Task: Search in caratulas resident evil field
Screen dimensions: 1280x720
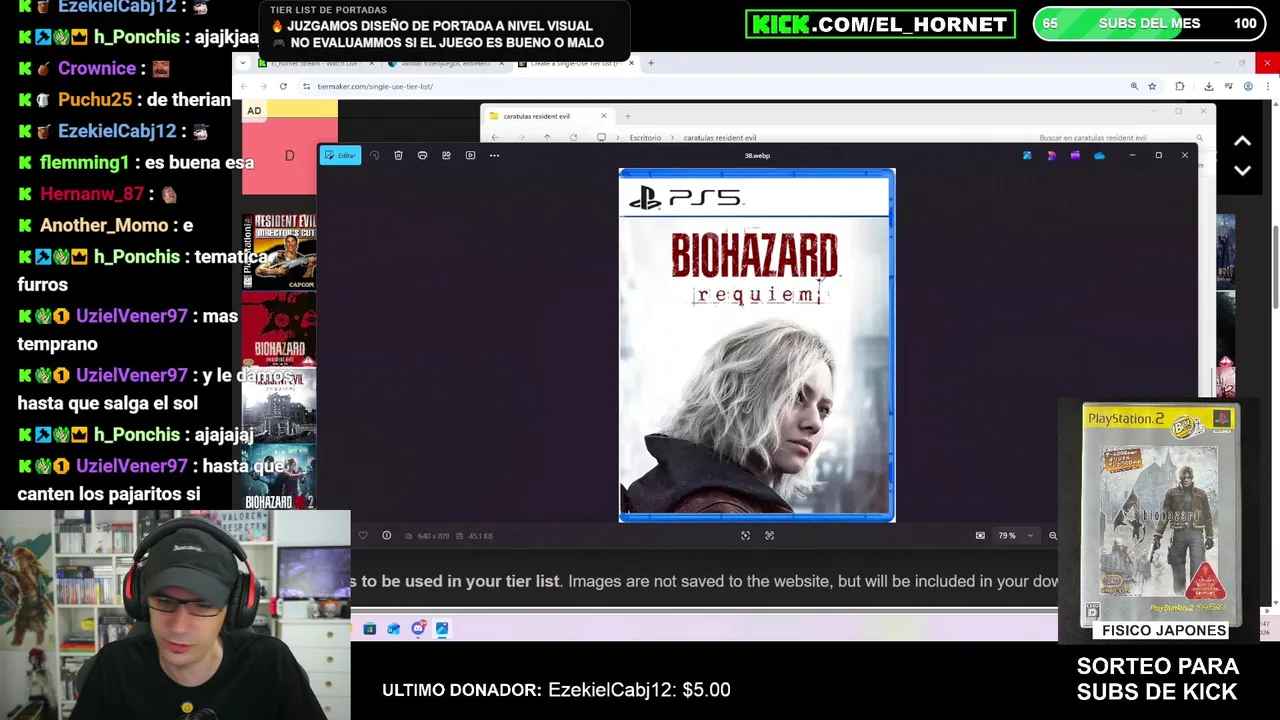Action: 1120,137
